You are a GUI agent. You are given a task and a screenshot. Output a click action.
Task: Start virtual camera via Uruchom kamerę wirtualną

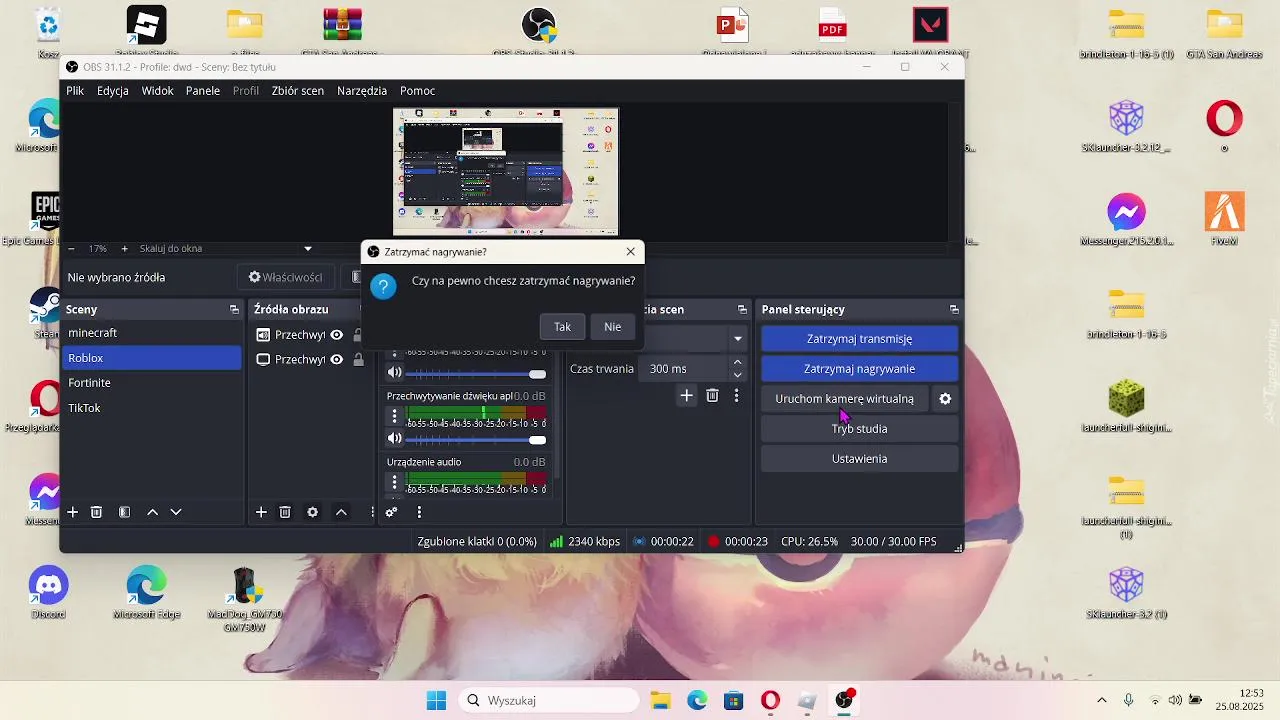point(845,399)
